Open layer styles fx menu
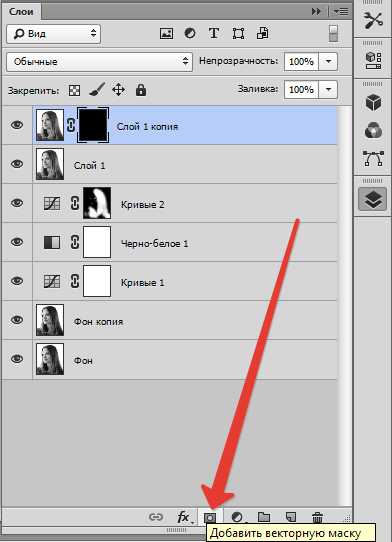392x542 pixels. pyautogui.click(x=183, y=517)
